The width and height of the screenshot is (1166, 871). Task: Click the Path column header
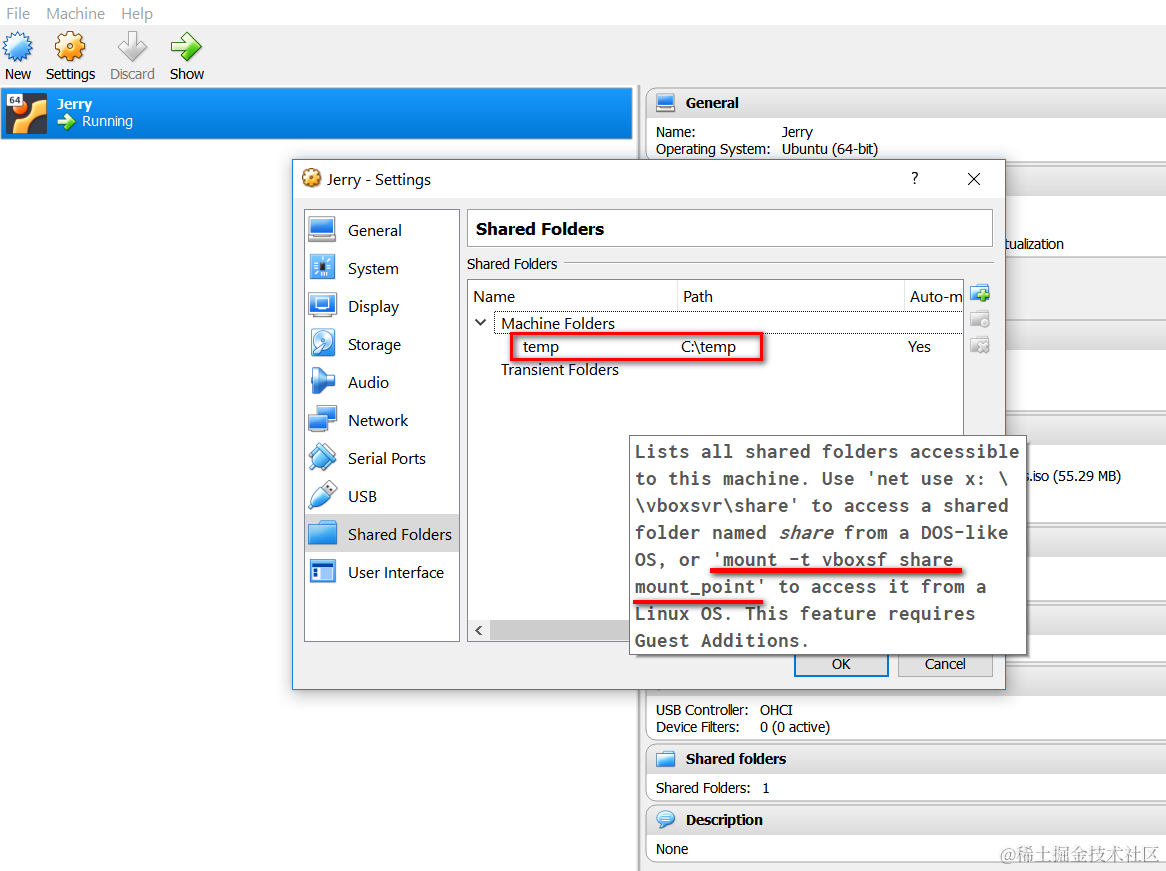coord(791,296)
